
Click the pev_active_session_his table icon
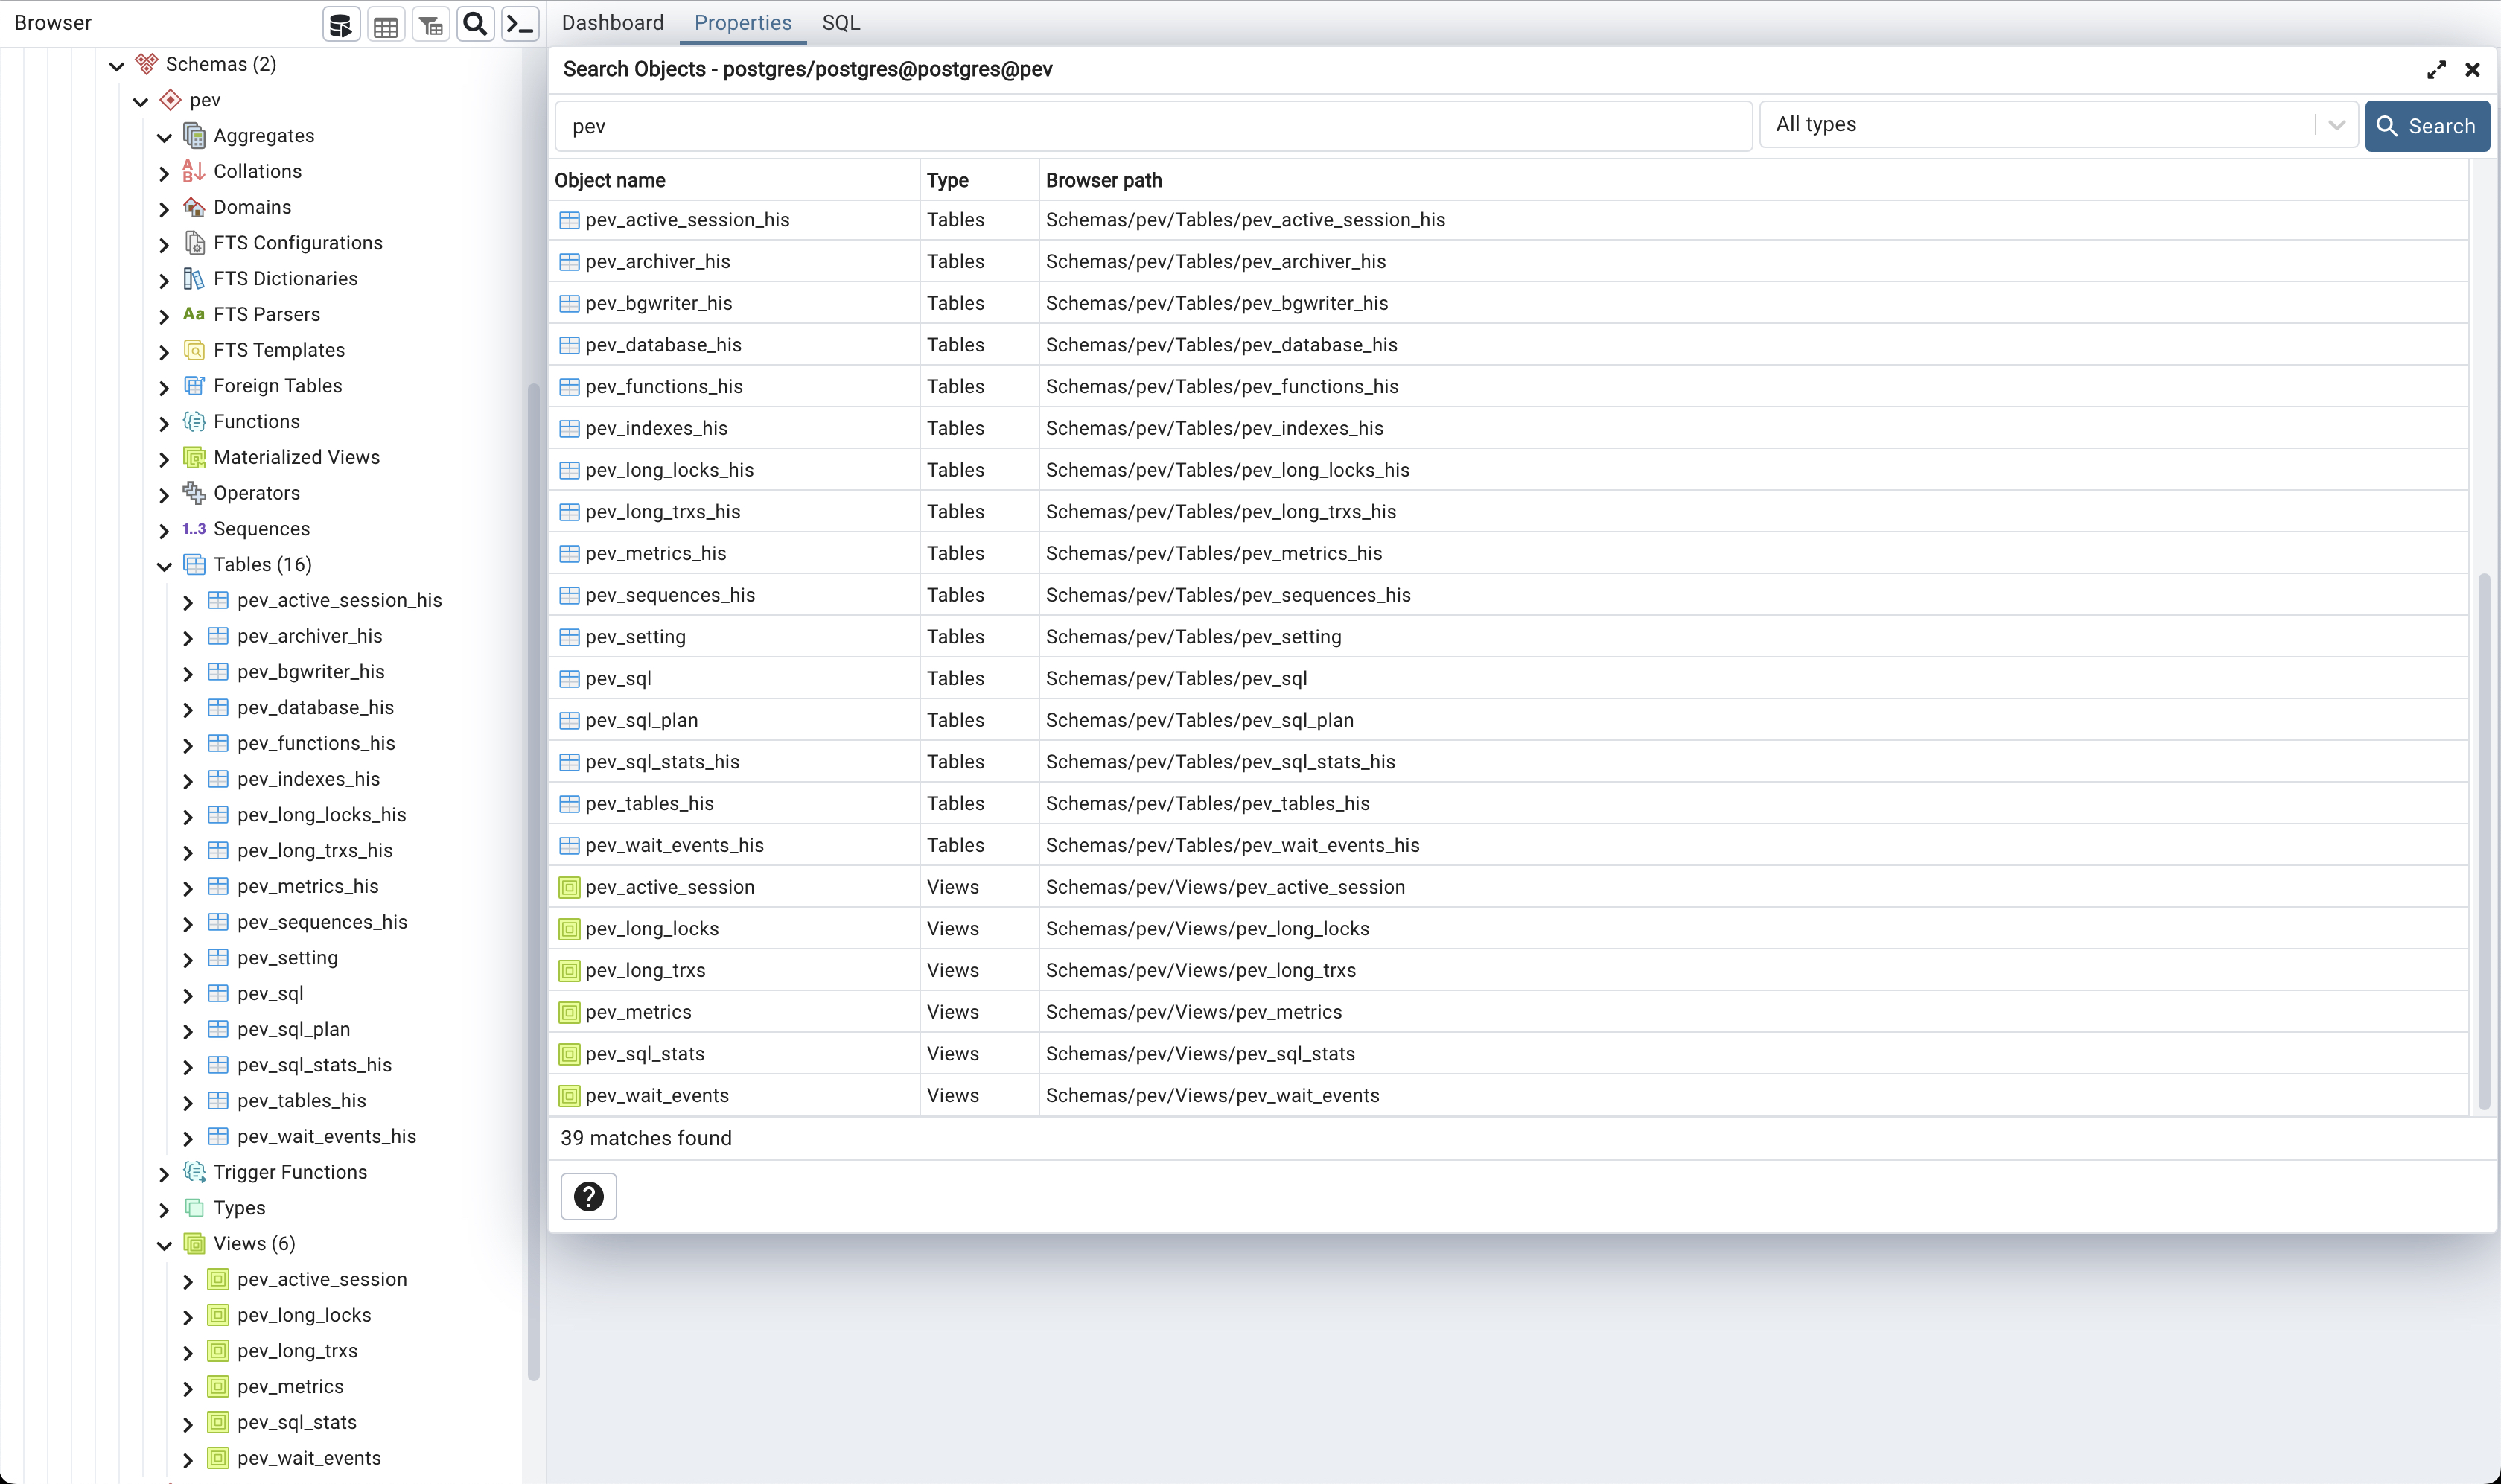click(569, 219)
